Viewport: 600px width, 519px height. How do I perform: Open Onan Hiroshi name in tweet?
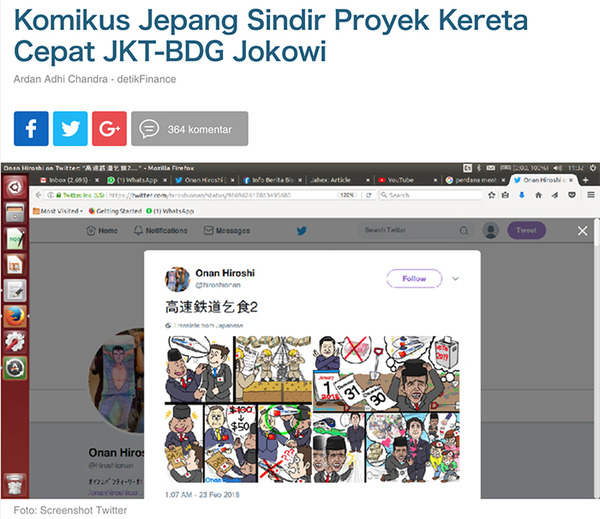(225, 273)
